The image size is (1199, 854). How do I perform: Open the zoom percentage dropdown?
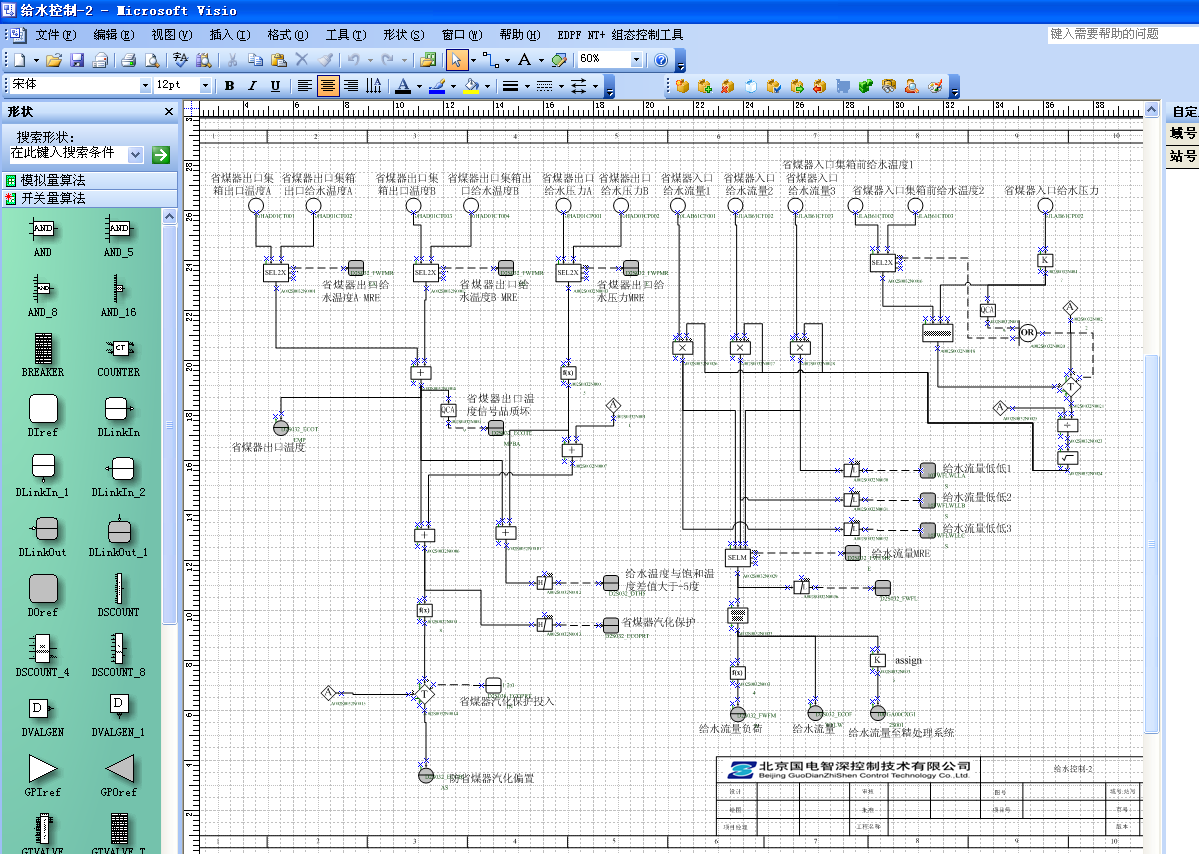point(636,60)
